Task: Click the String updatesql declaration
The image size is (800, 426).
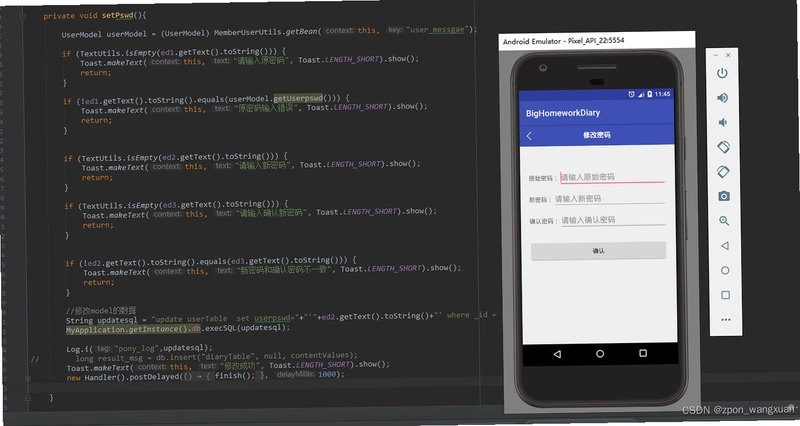Action: [101, 320]
